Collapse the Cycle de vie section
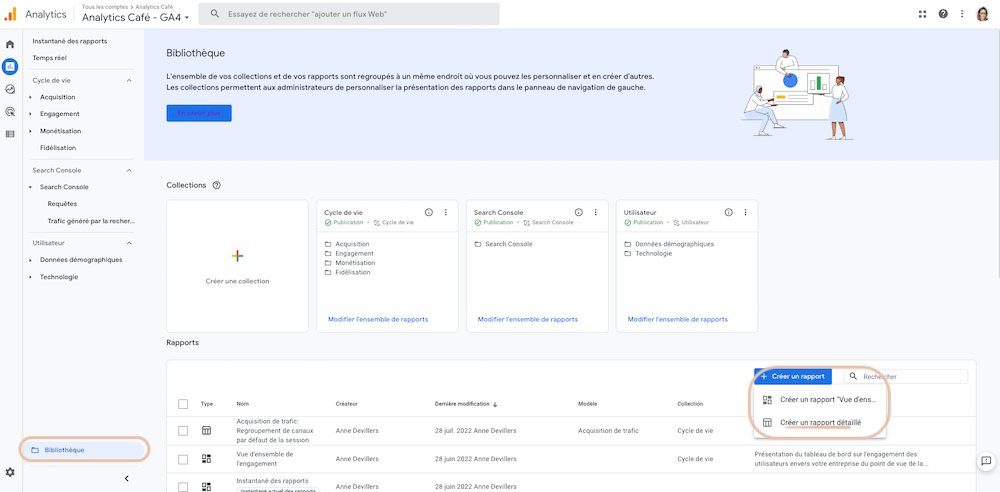 pos(129,80)
